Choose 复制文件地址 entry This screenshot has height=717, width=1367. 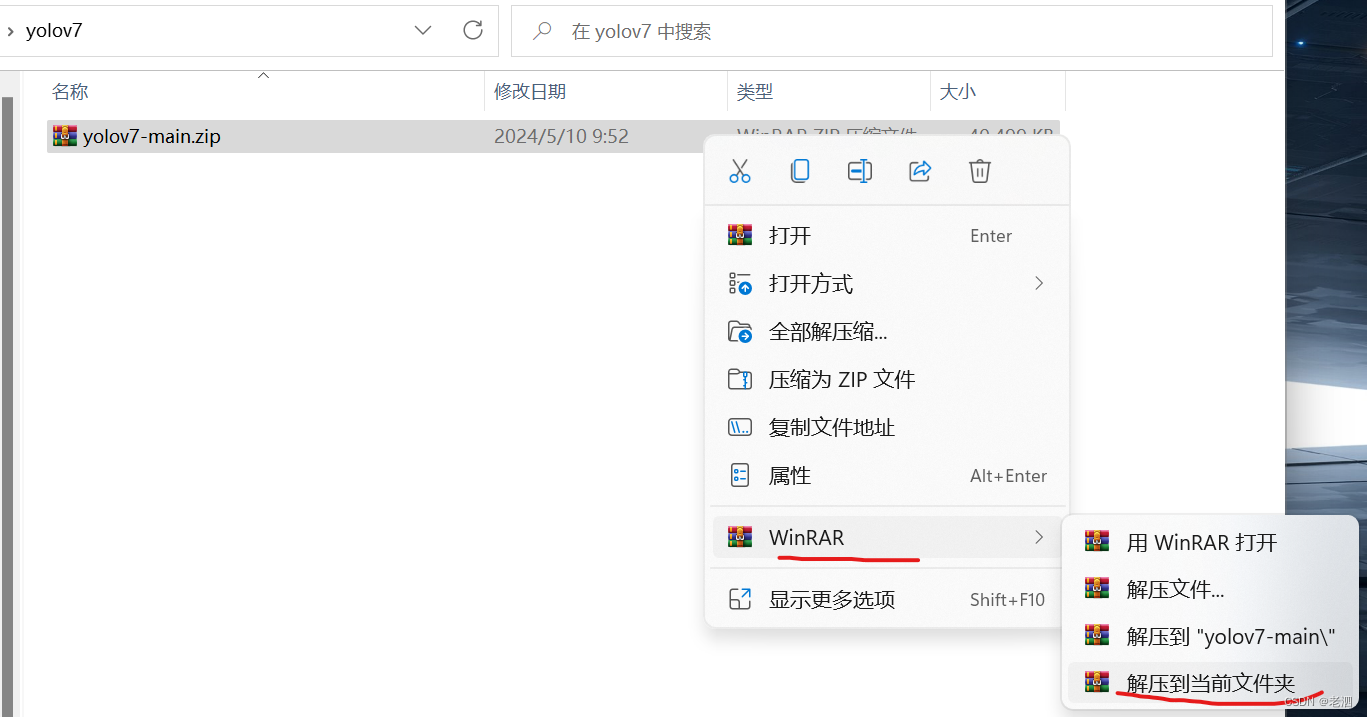click(887, 428)
